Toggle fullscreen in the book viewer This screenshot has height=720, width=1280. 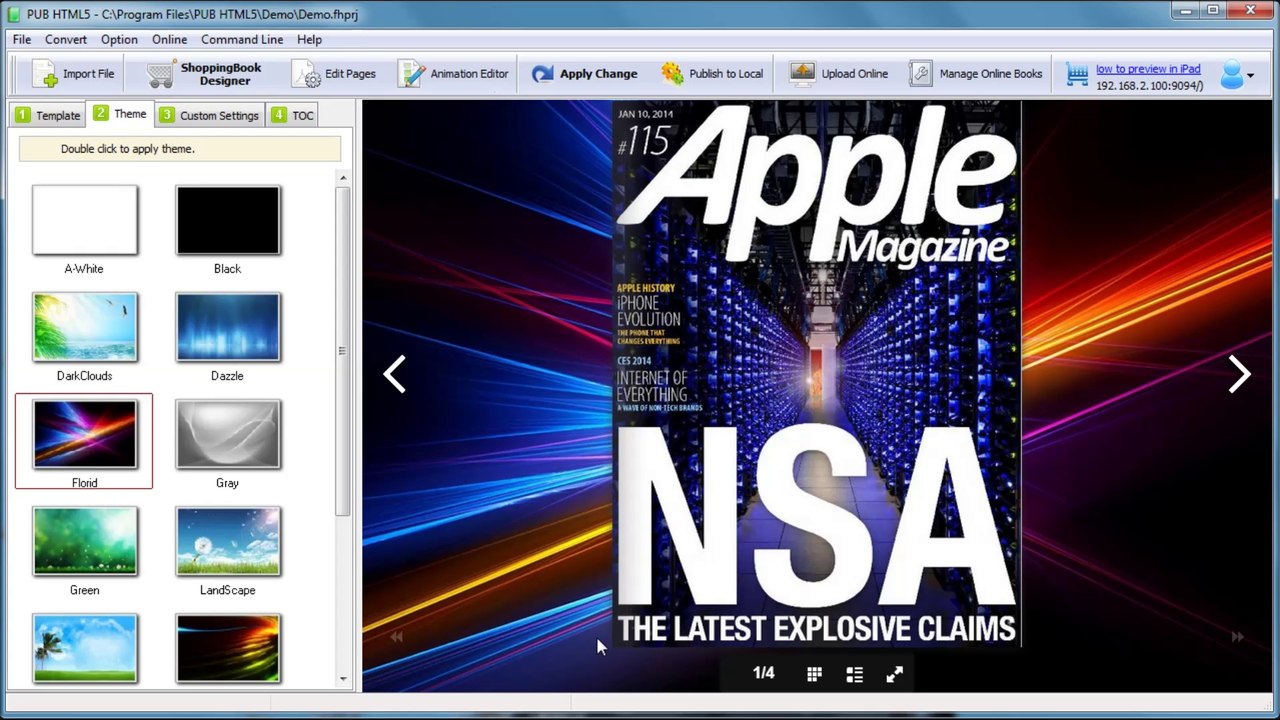(x=894, y=675)
